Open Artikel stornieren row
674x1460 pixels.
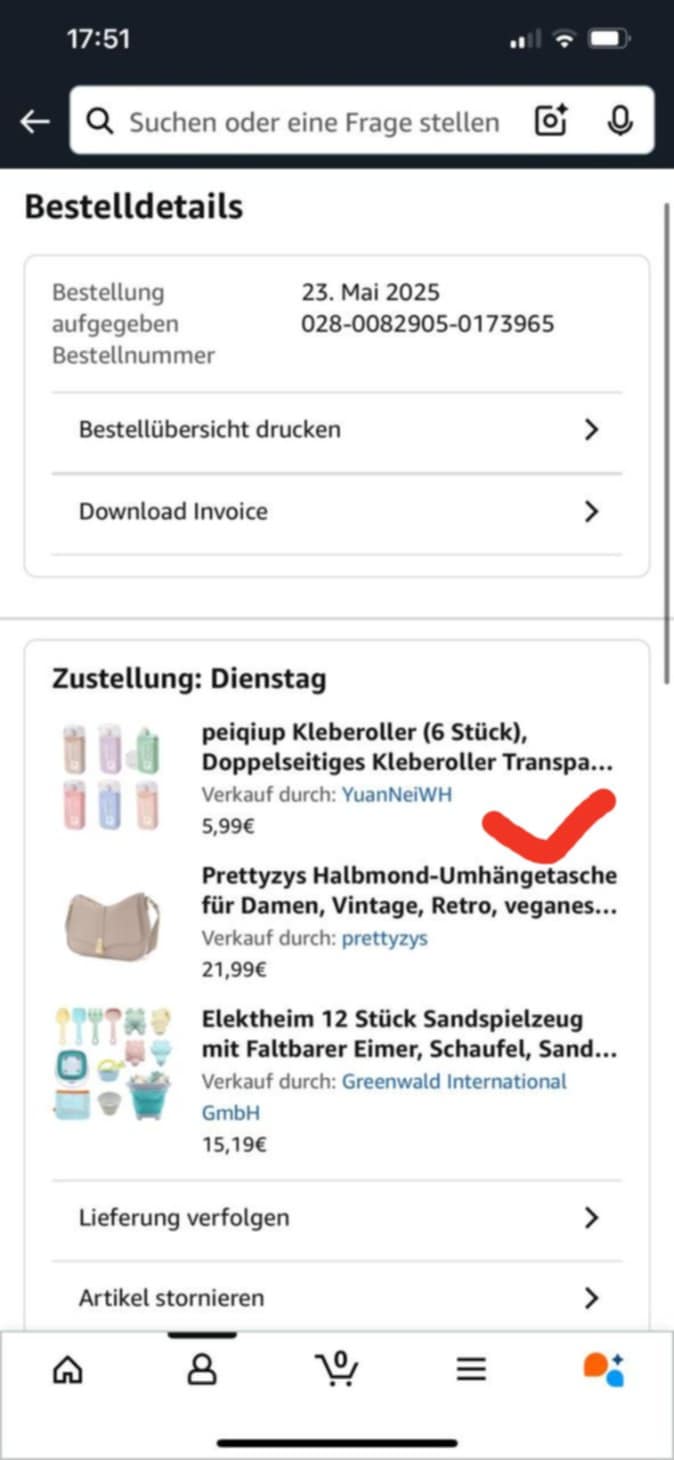337,1298
